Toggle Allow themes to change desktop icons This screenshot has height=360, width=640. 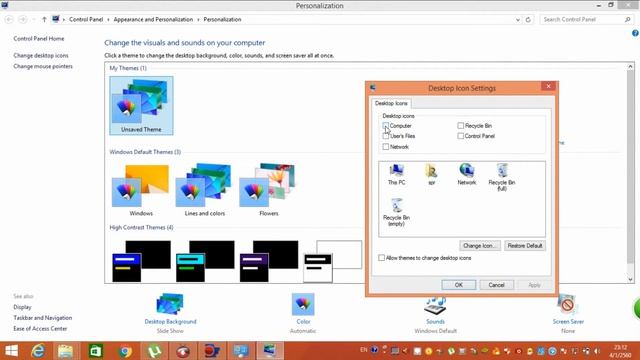(x=381, y=258)
